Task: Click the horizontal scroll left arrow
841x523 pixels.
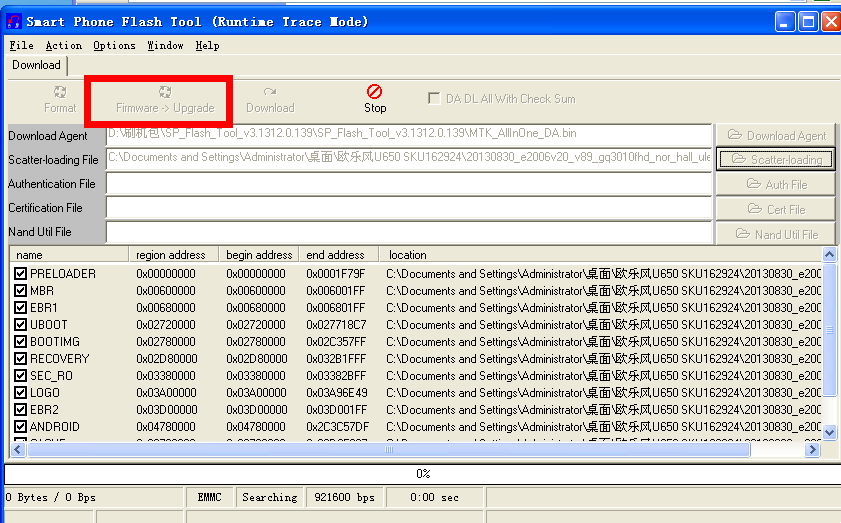Action: coord(18,450)
